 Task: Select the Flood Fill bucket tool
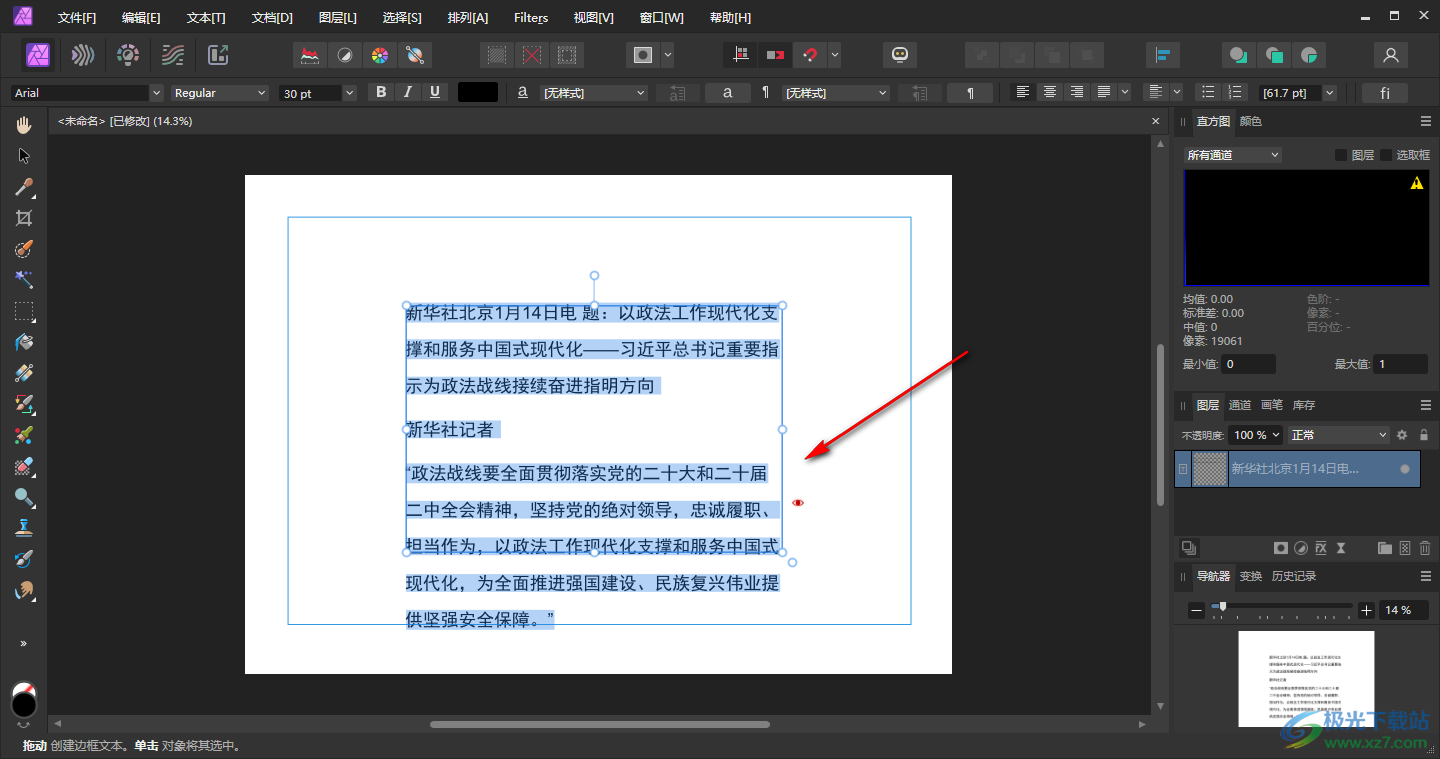tap(24, 342)
